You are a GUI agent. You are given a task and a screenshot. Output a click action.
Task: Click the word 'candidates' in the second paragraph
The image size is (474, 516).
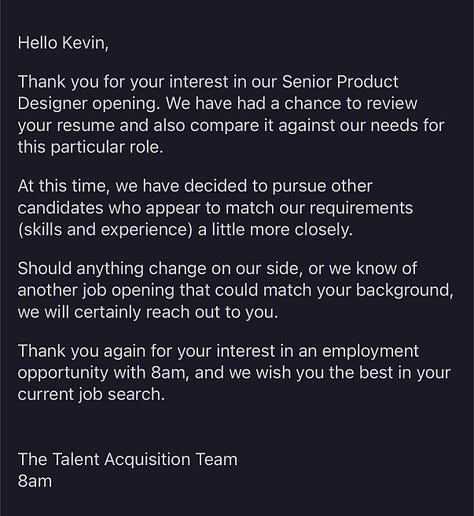(x=60, y=208)
